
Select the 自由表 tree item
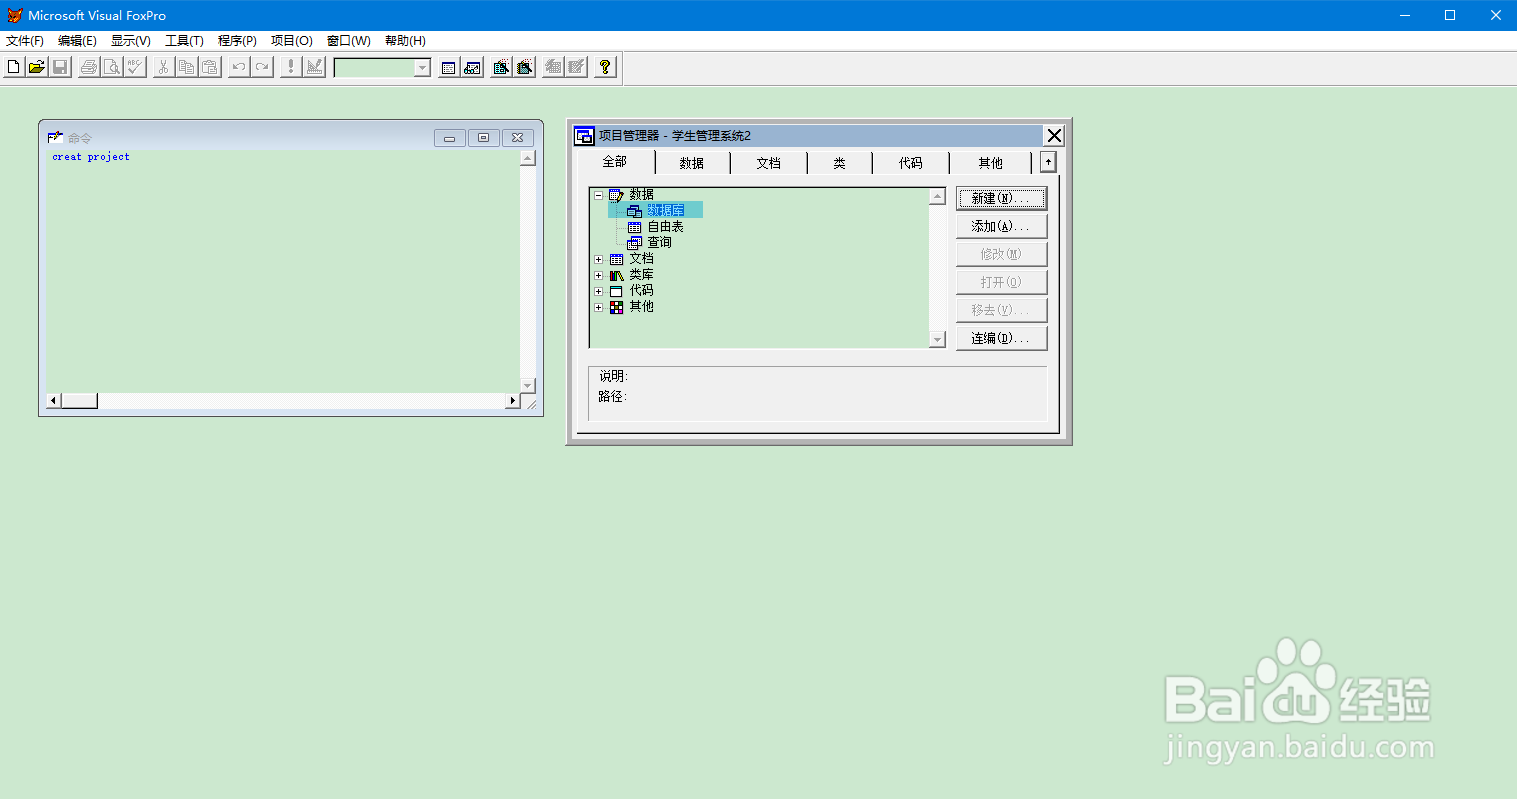666,227
